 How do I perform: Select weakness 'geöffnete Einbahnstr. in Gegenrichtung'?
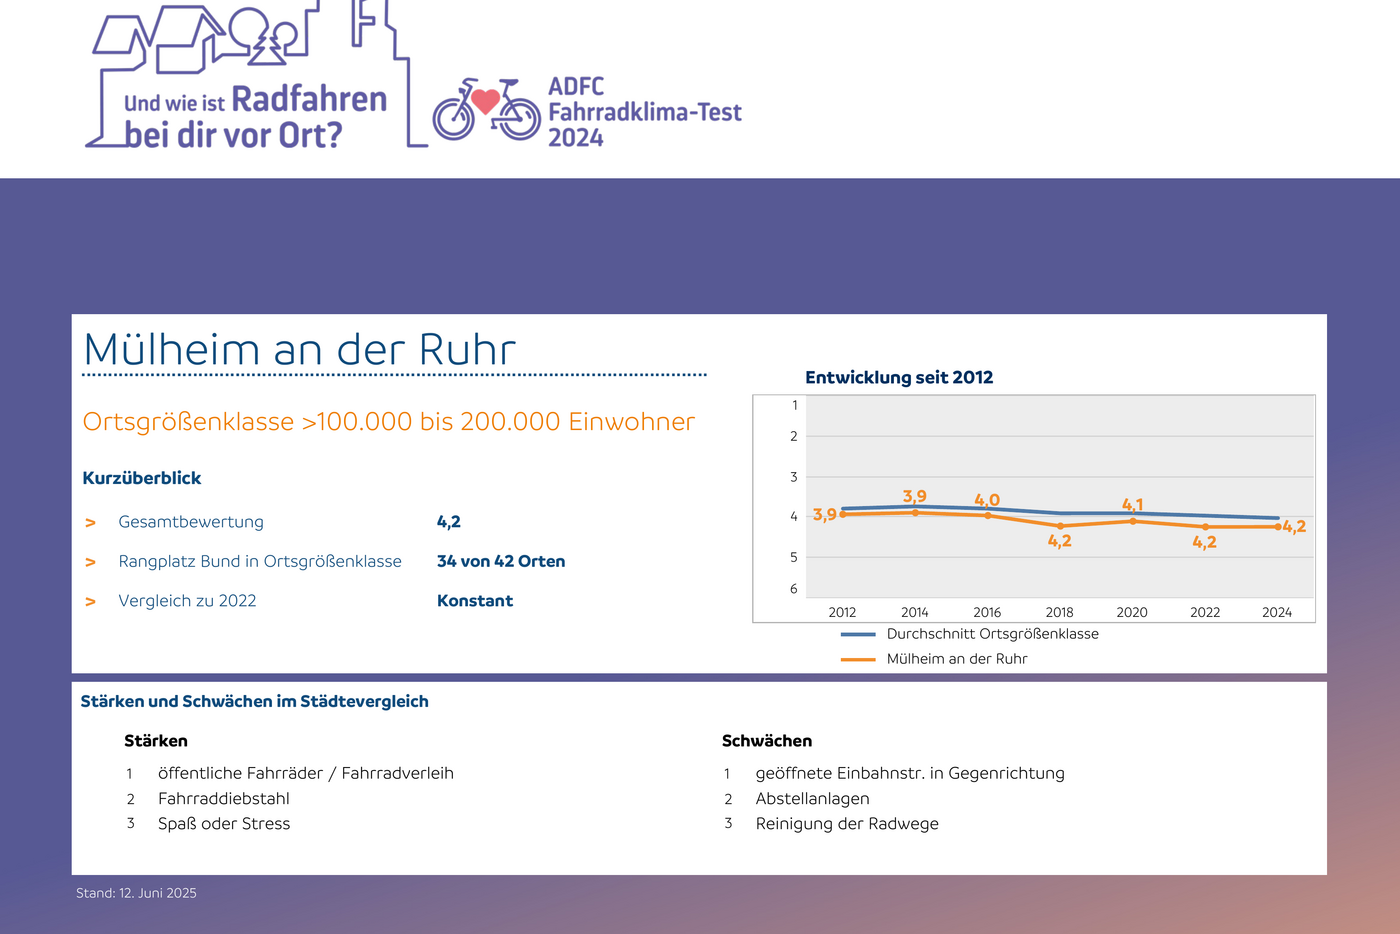pyautogui.click(x=909, y=773)
